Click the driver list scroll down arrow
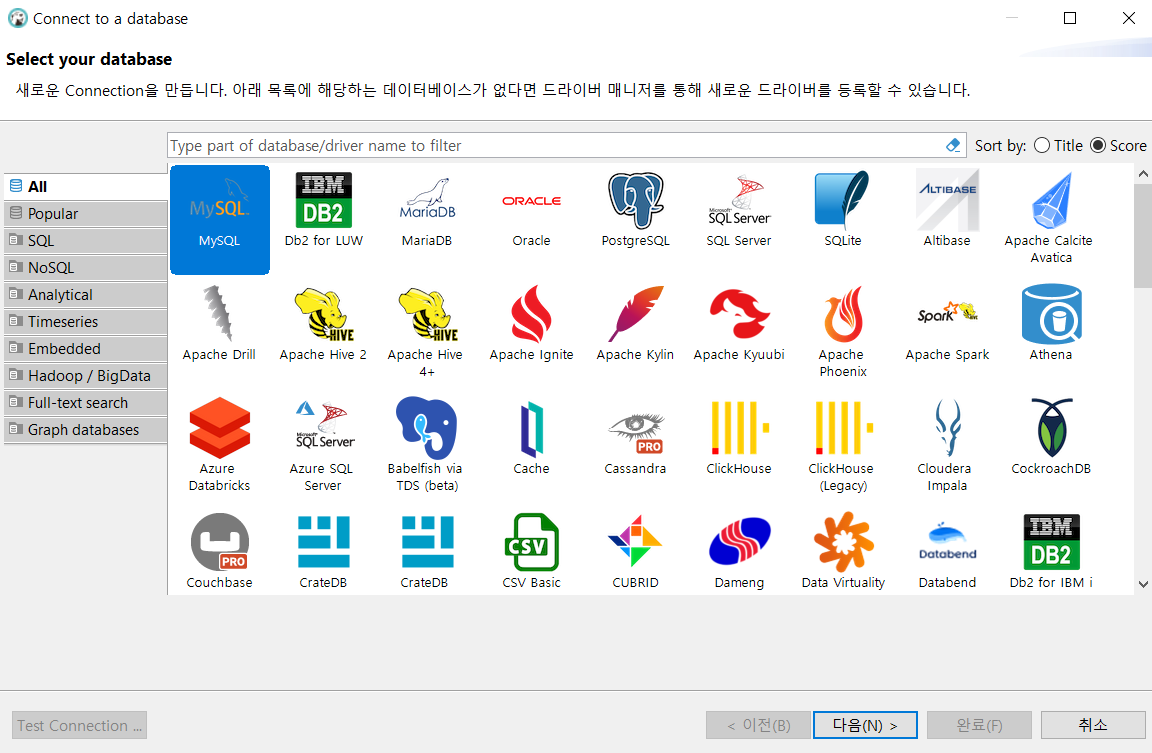This screenshot has width=1152, height=753. point(1142,584)
